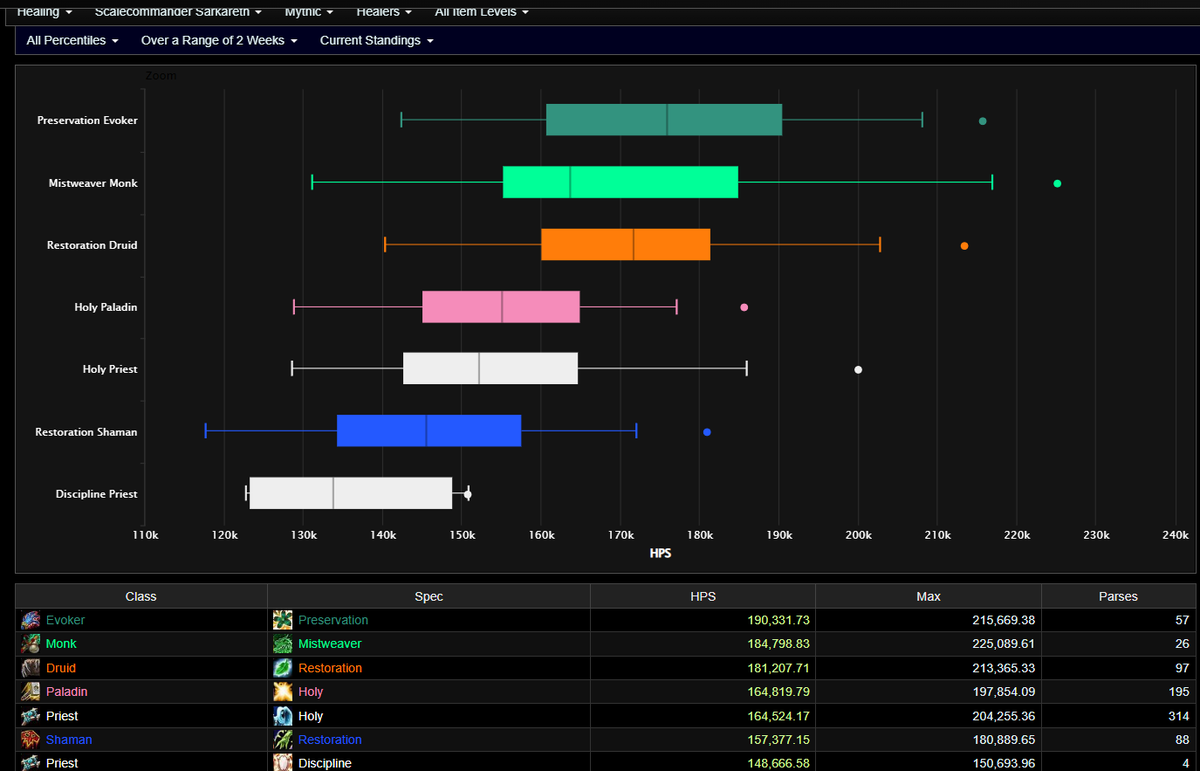Click the Holy Priest box plot bar

click(x=490, y=369)
